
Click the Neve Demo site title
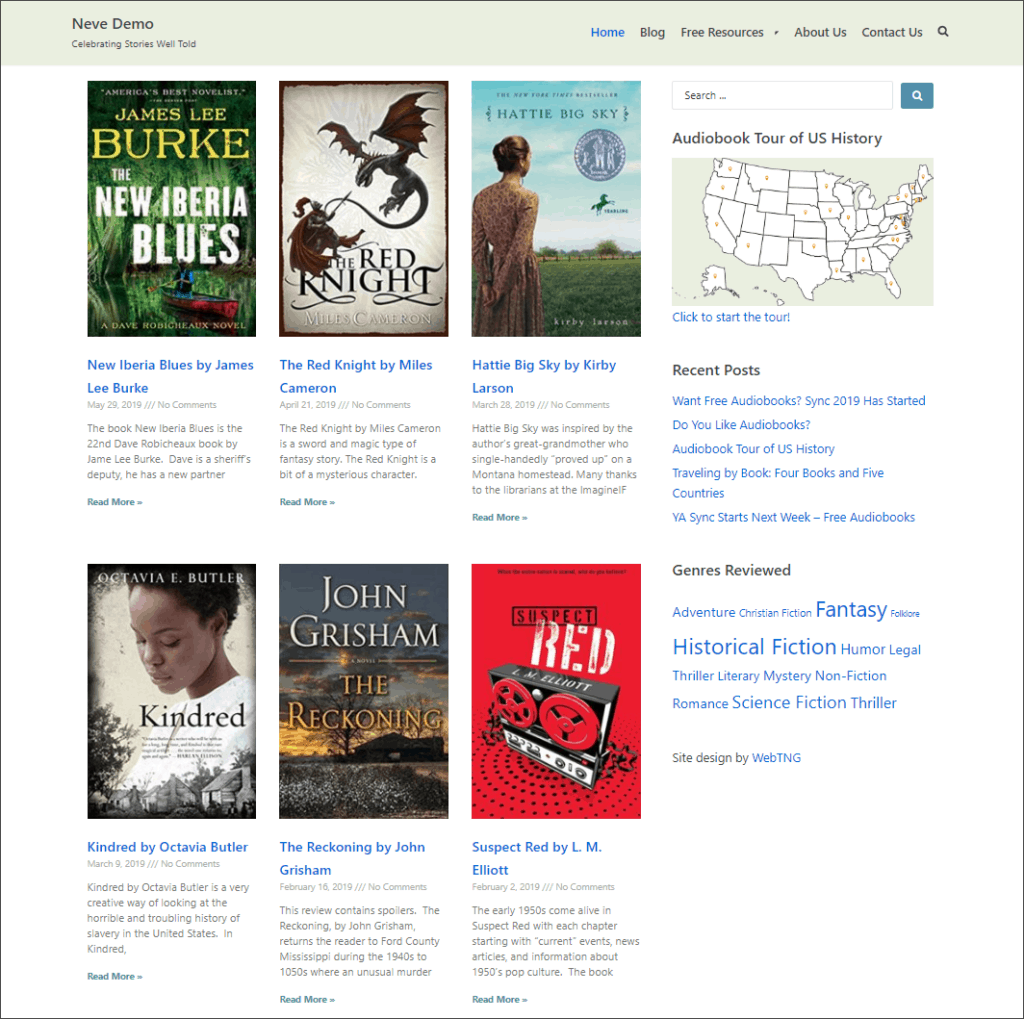tap(112, 24)
